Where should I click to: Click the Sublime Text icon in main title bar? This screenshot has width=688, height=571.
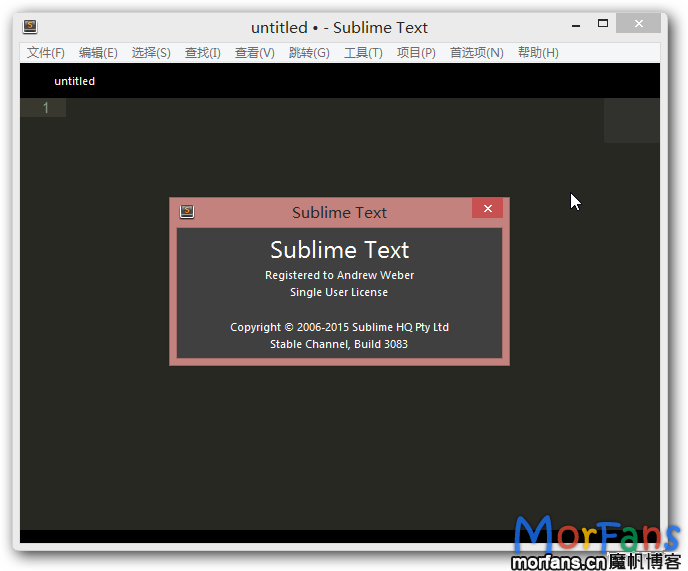pyautogui.click(x=30, y=27)
